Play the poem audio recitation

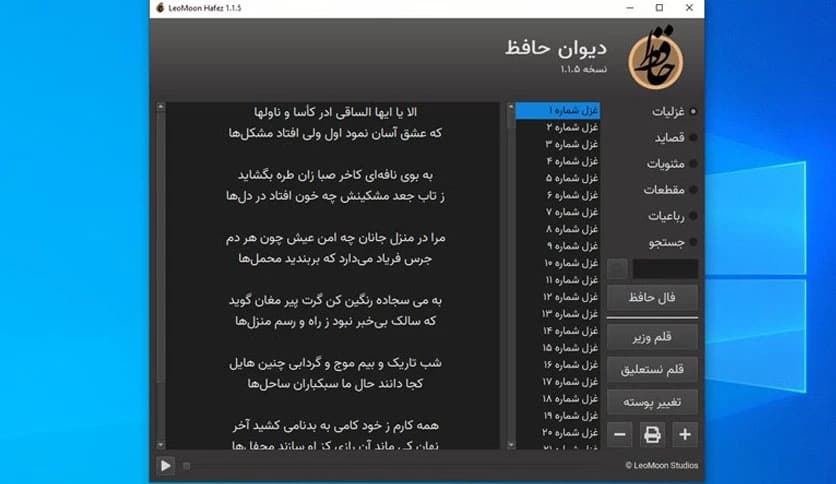[165, 465]
